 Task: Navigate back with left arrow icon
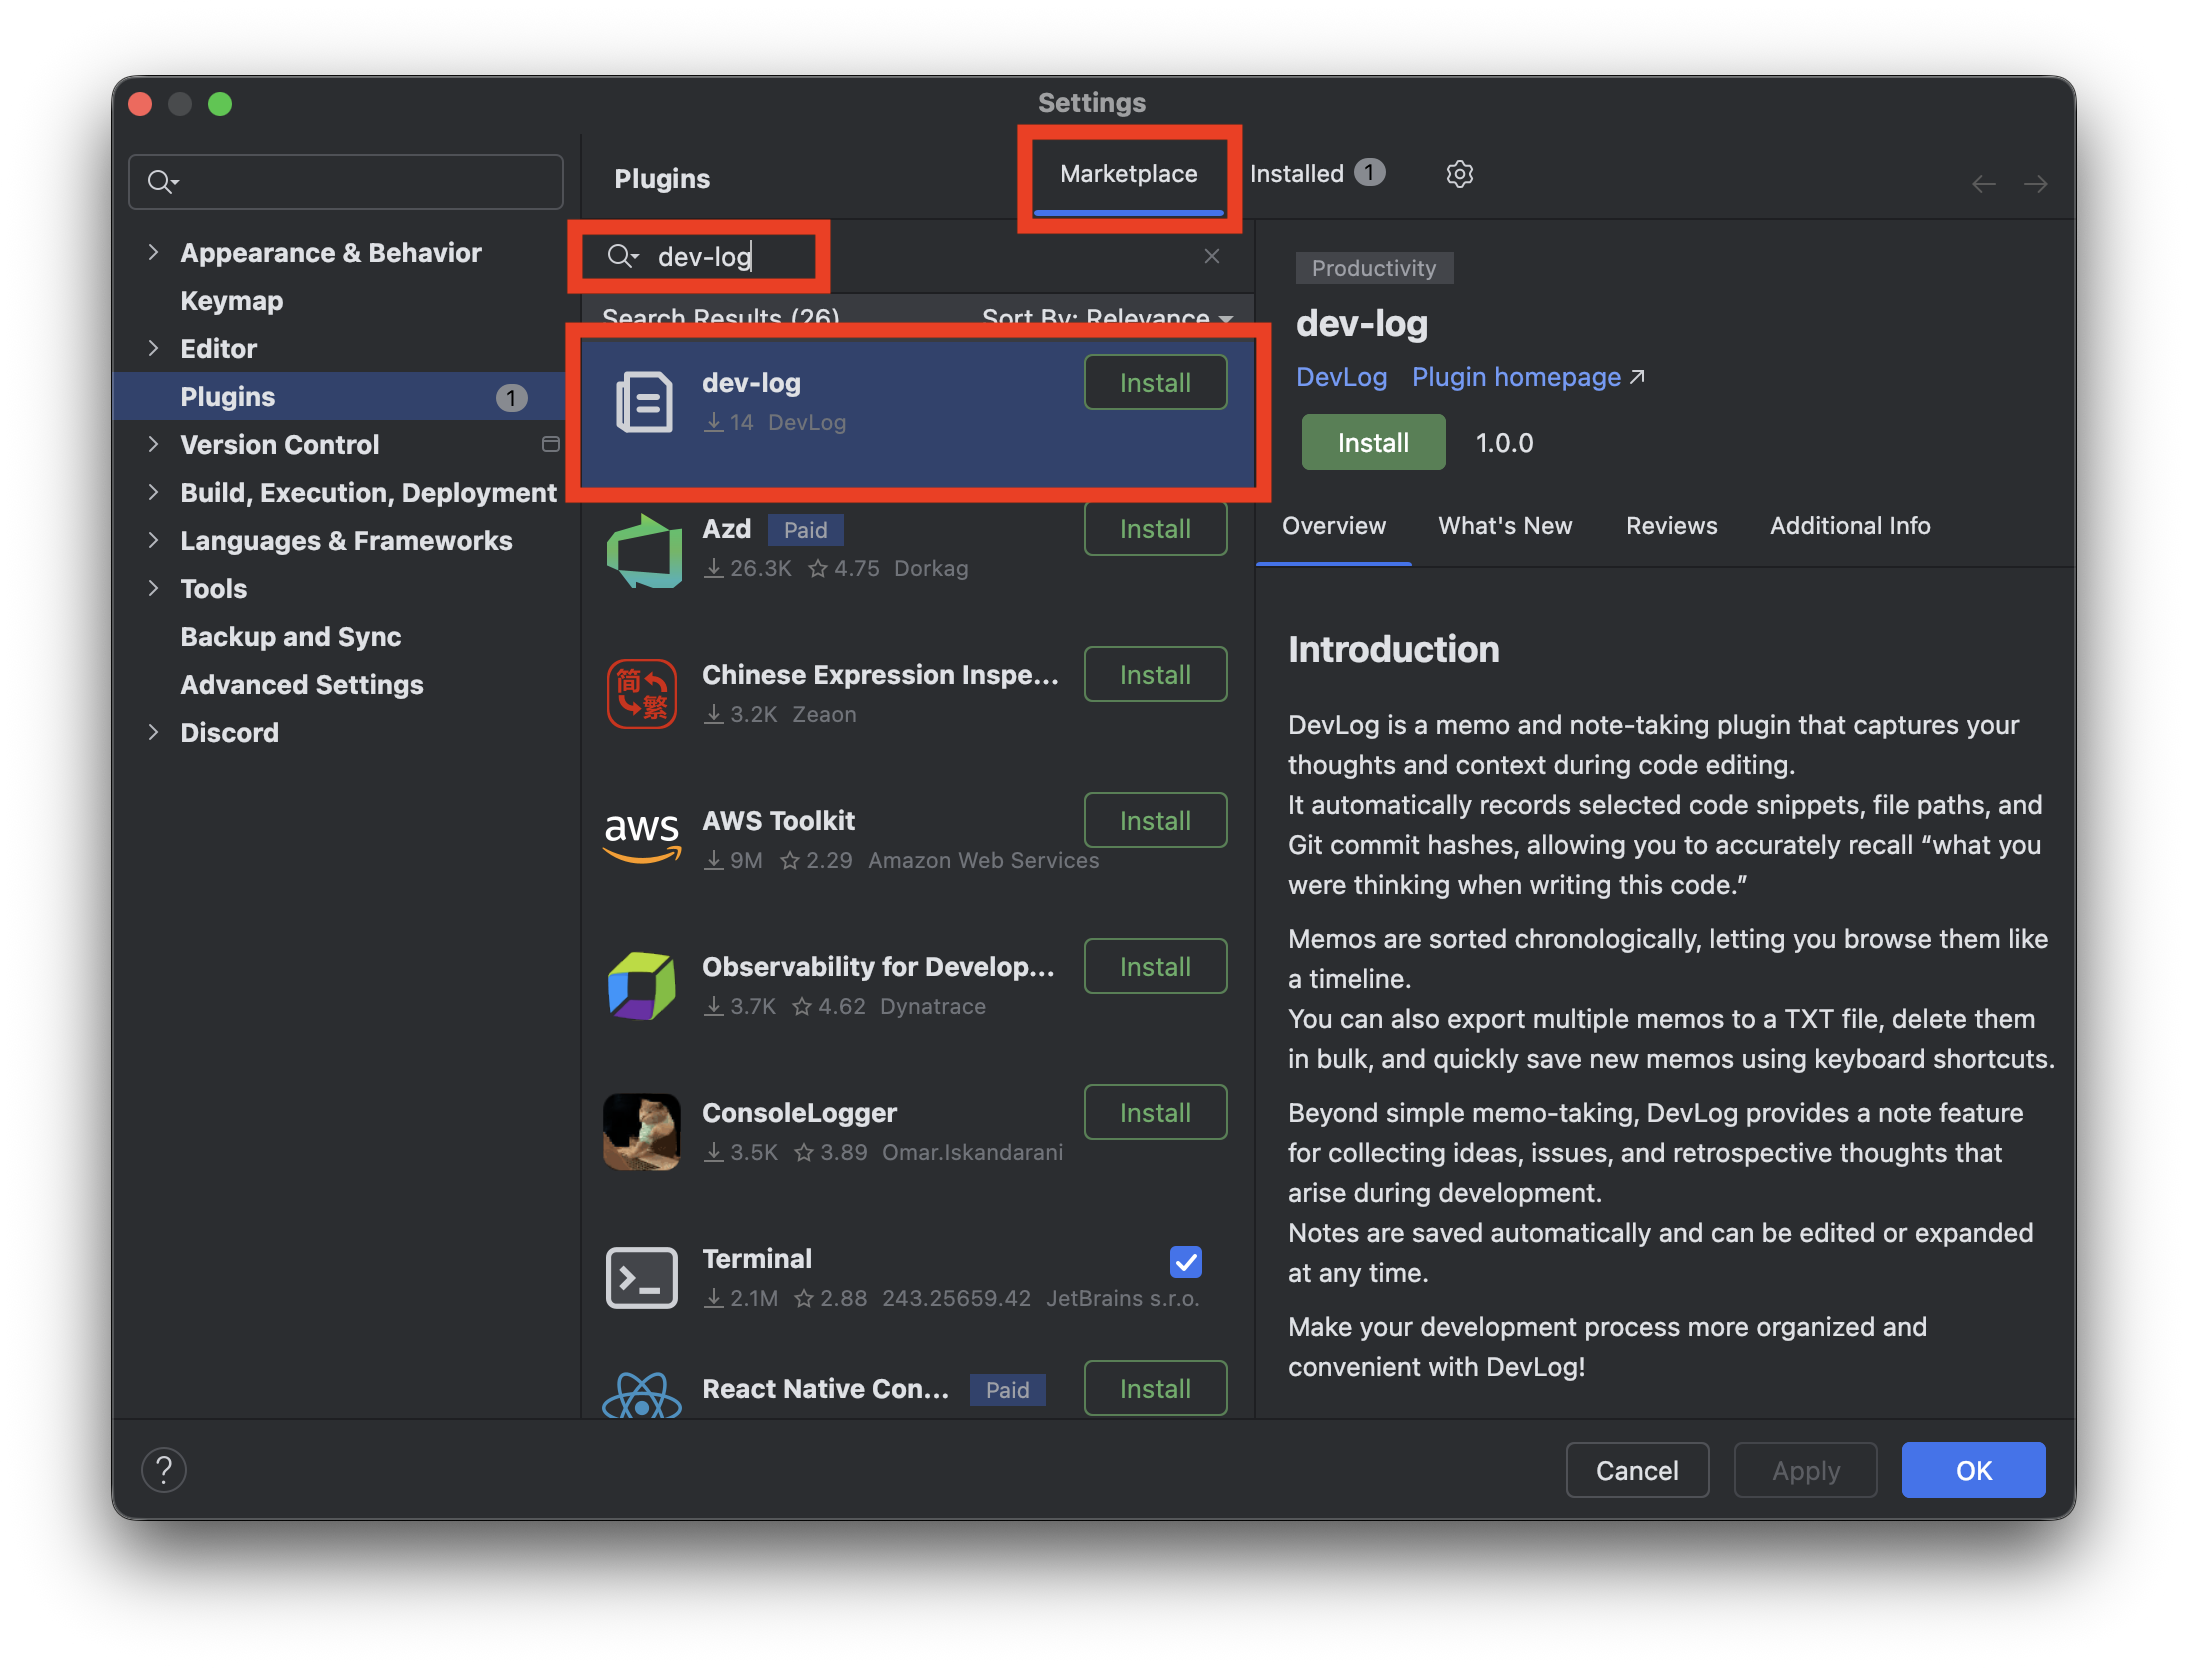pyautogui.click(x=1983, y=184)
